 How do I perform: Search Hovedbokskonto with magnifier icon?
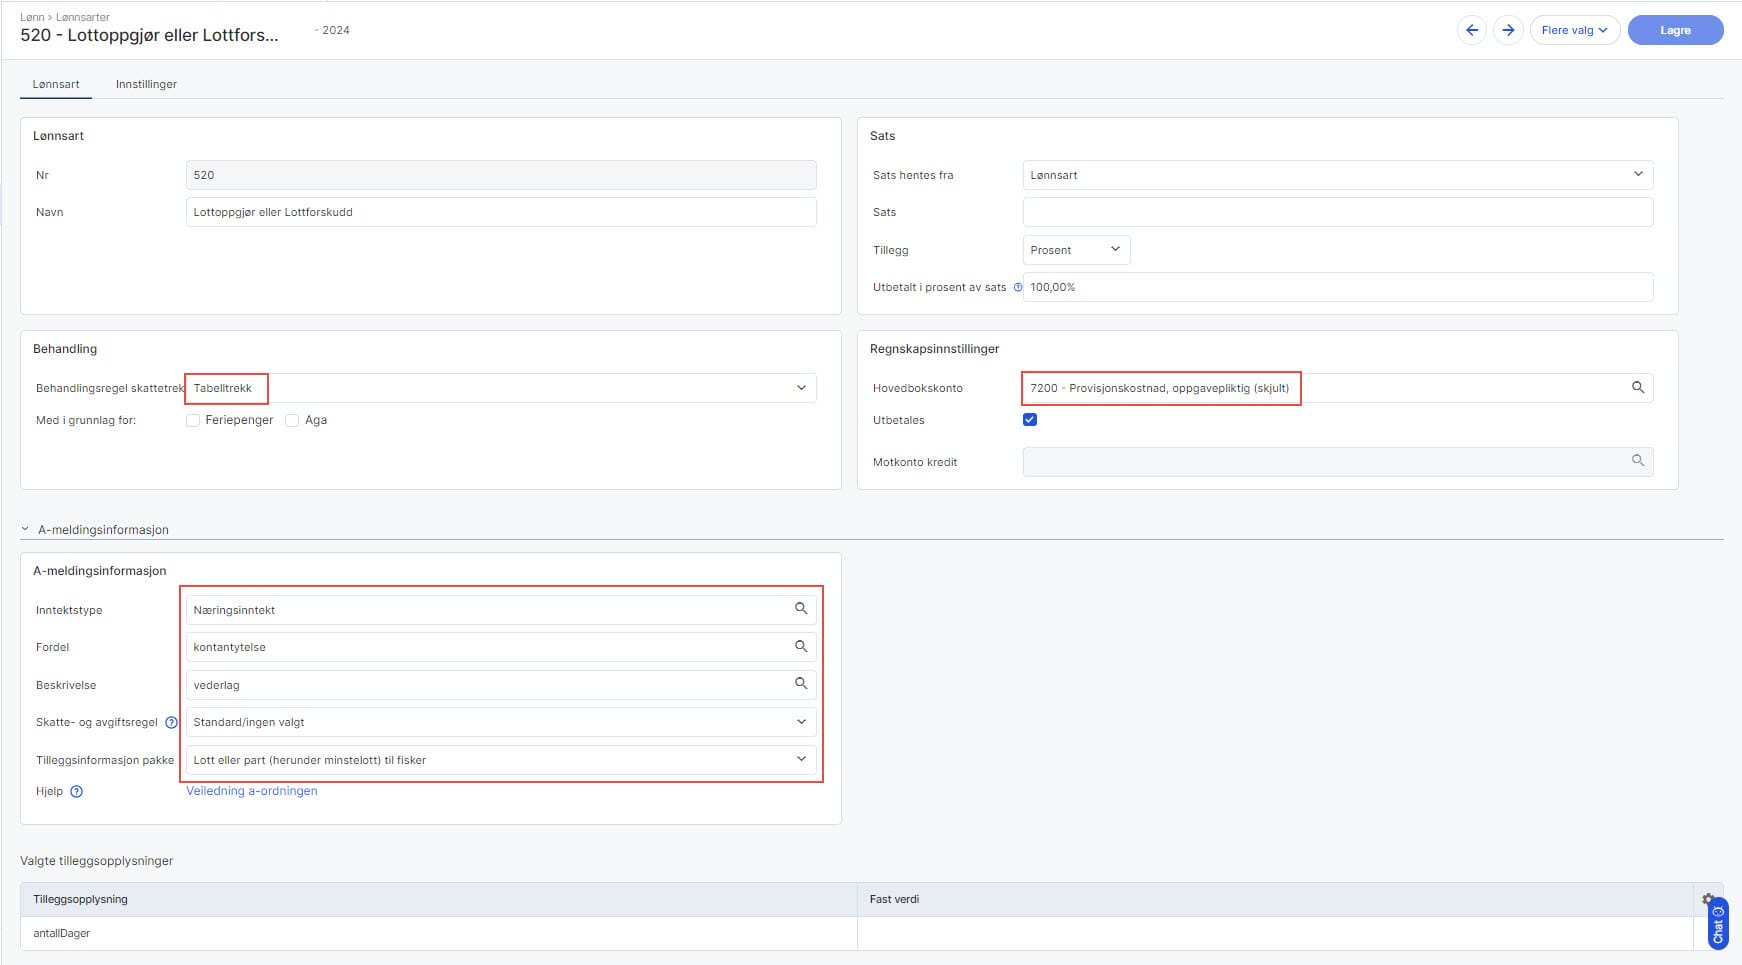[x=1637, y=388]
